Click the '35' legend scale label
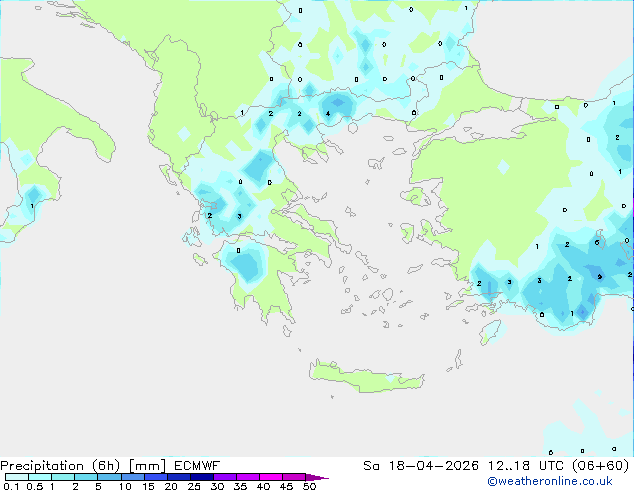The width and height of the screenshot is (634, 490). [240, 486]
